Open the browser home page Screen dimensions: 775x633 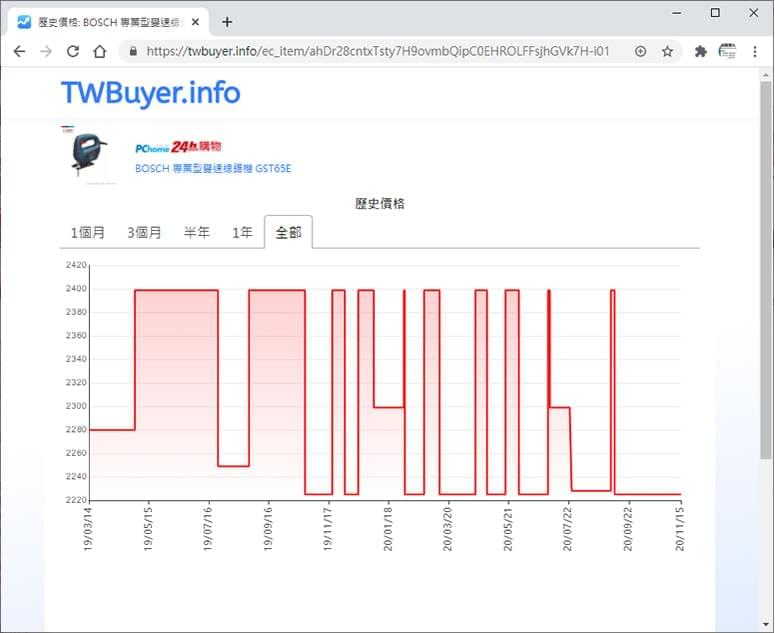100,51
